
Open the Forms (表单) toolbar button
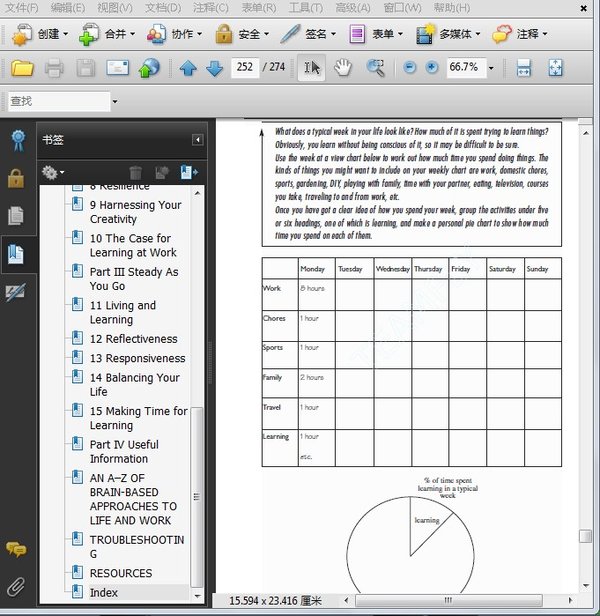click(376, 34)
